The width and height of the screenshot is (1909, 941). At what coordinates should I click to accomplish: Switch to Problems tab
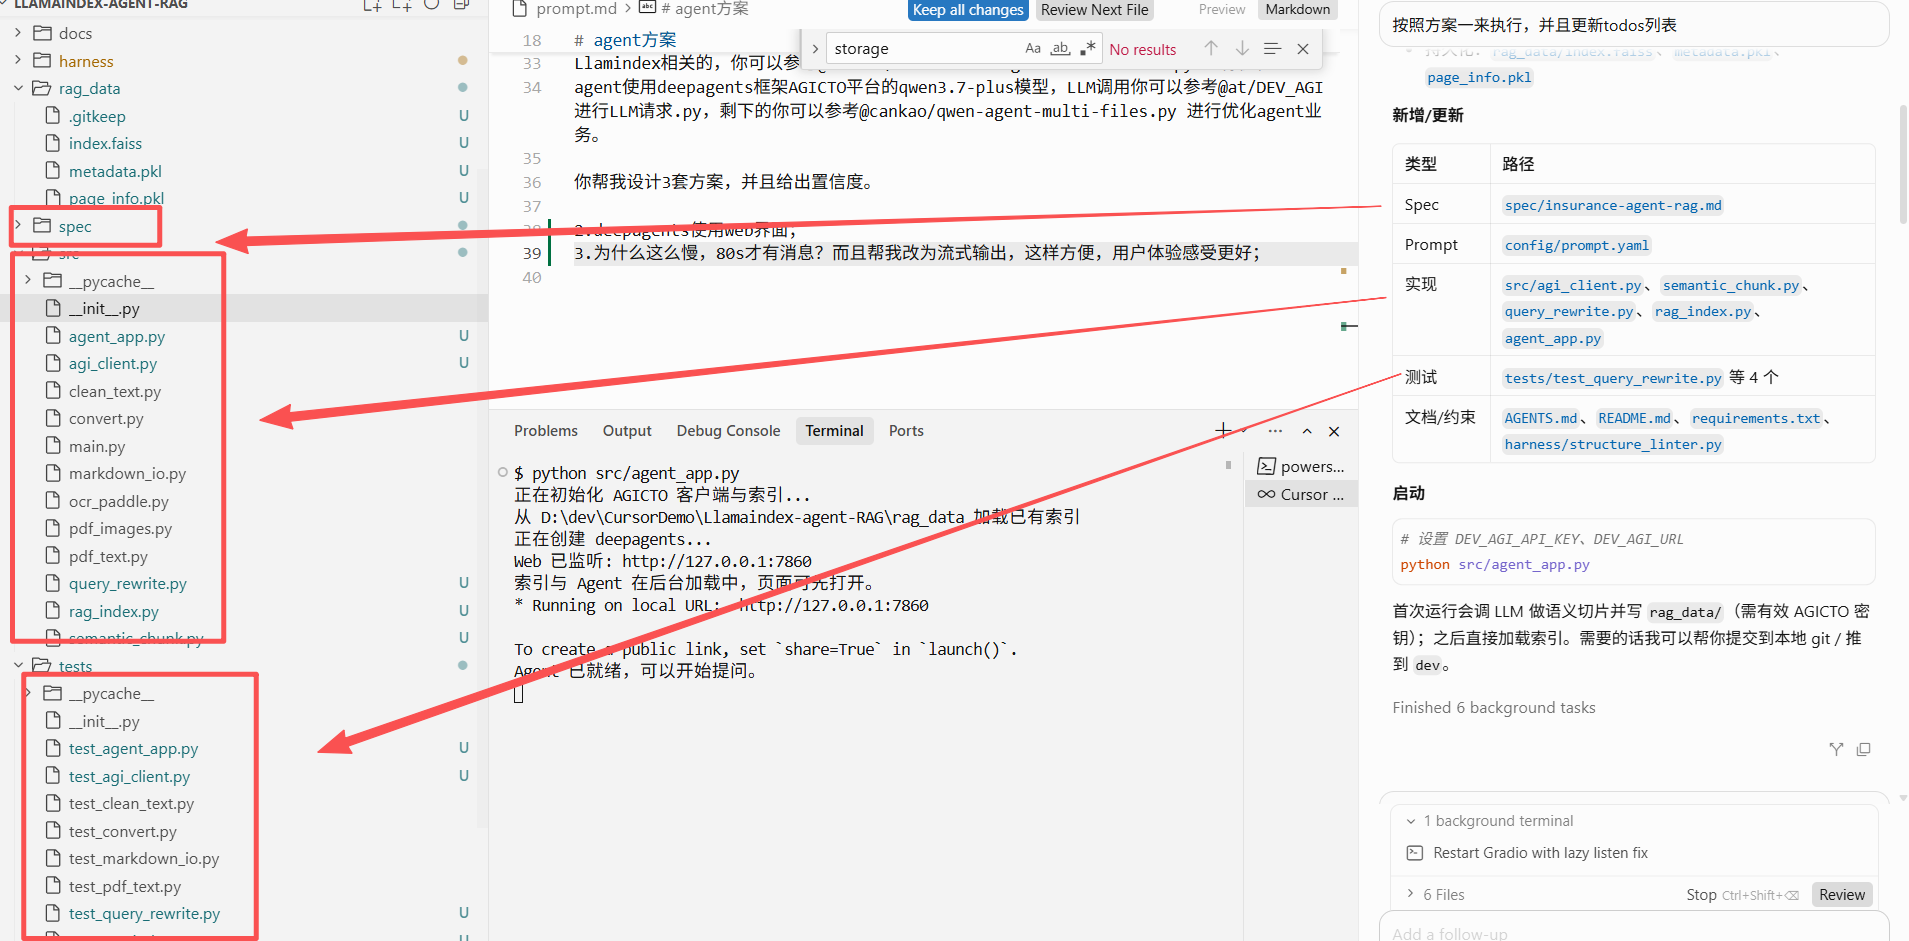pos(546,430)
